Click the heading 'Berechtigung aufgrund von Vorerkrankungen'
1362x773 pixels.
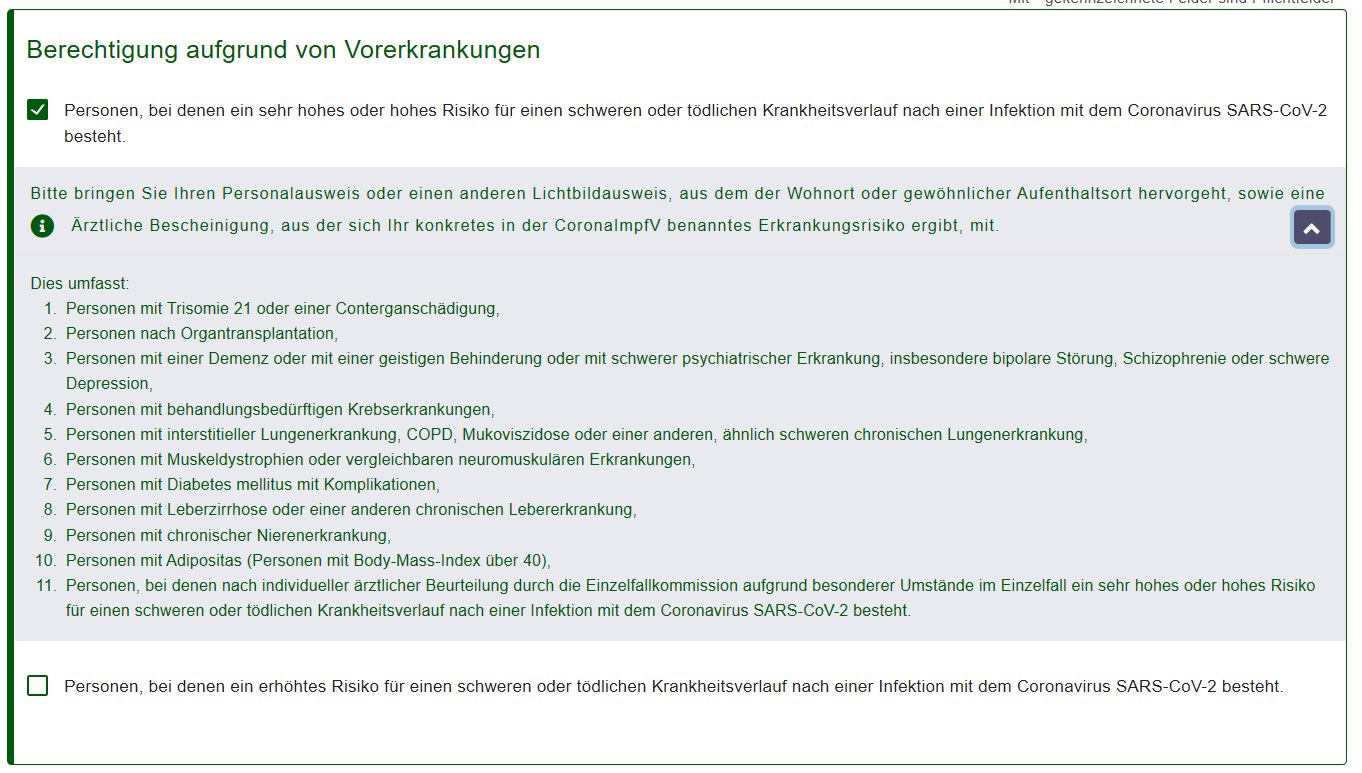pos(283,50)
